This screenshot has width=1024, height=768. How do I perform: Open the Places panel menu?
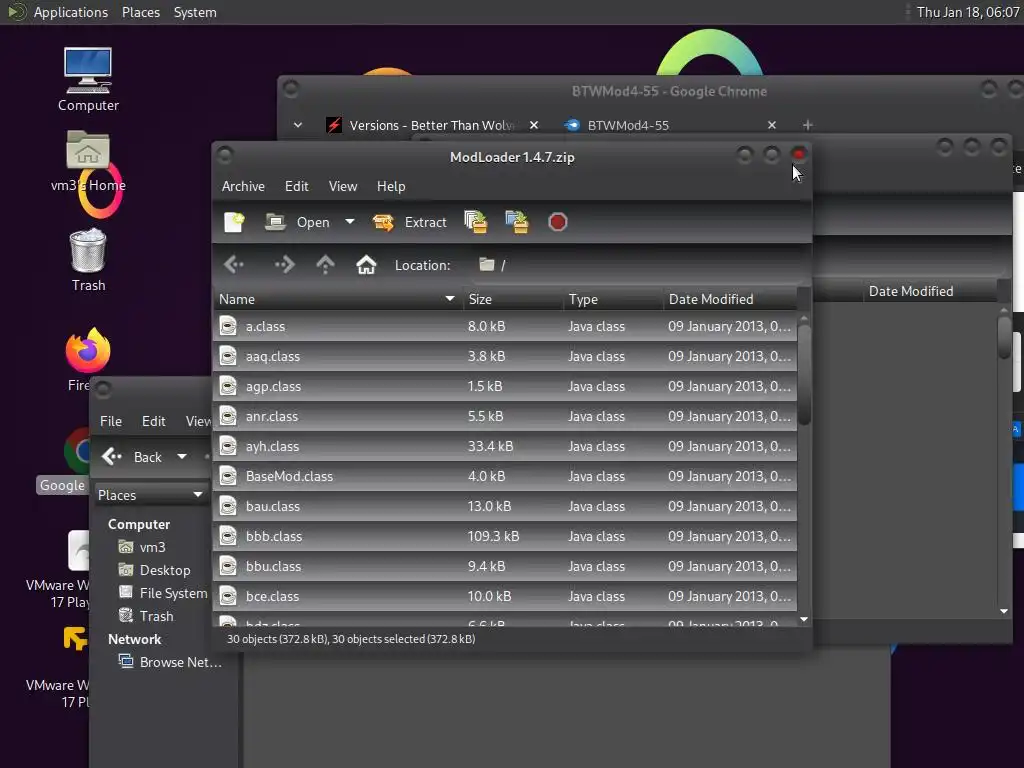141,12
